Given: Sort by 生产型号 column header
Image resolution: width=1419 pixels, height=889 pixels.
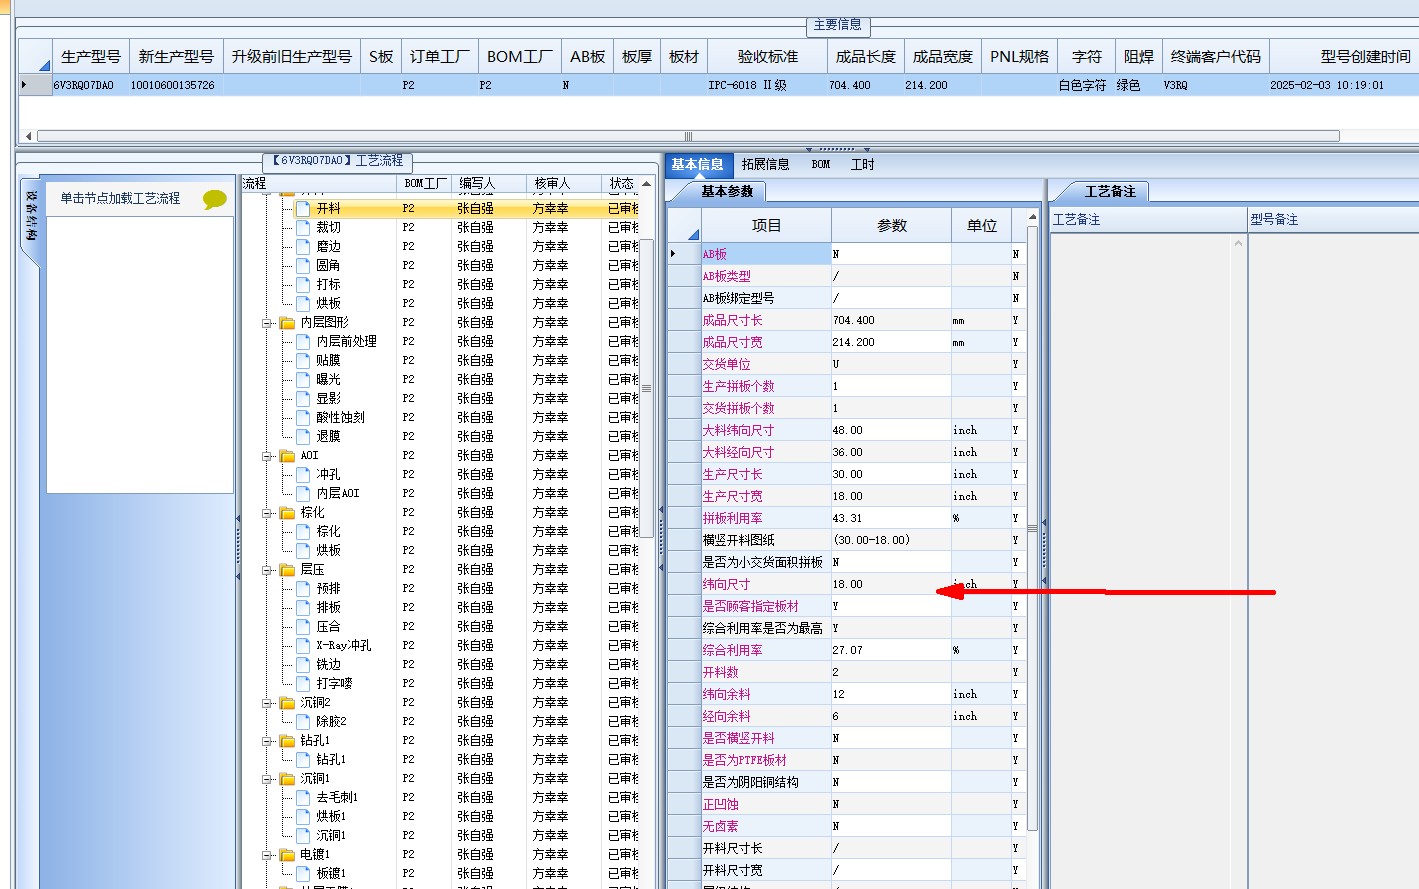Looking at the screenshot, I should (91, 57).
